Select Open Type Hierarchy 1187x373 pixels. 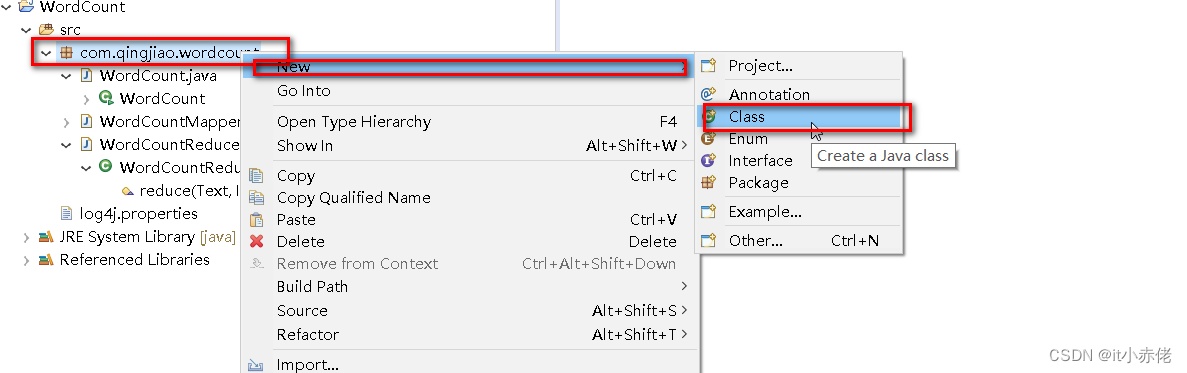[x=468, y=123]
